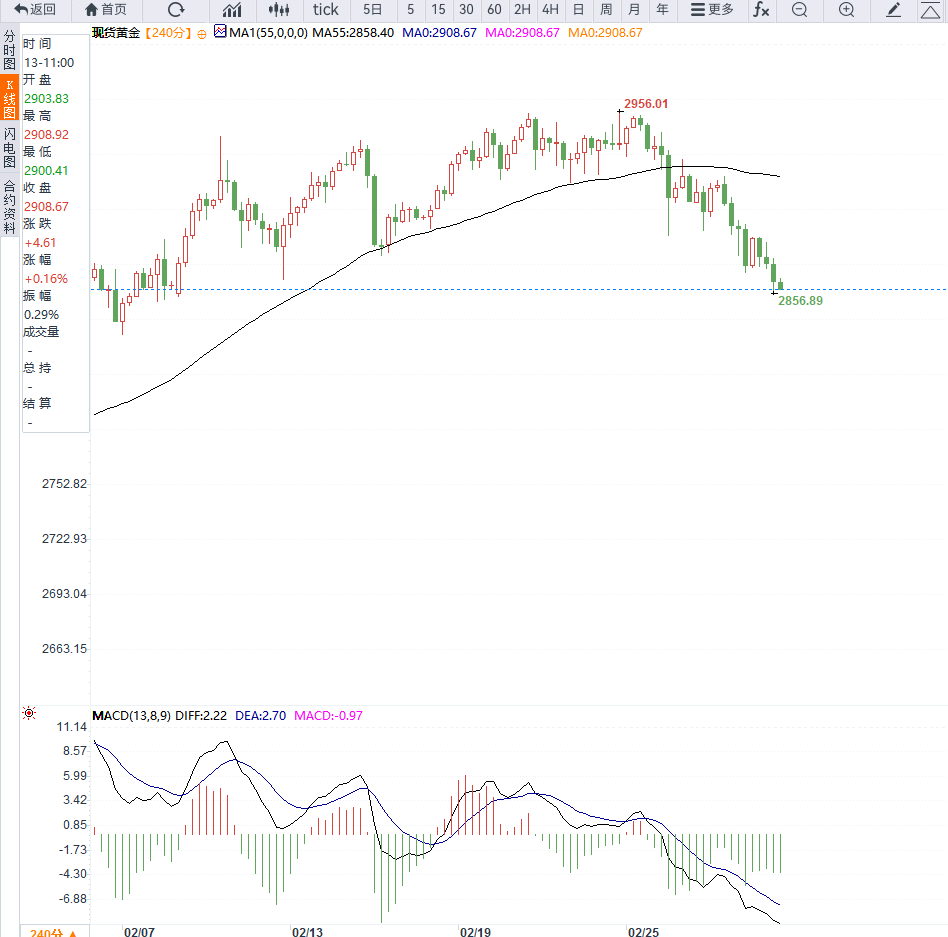Click the refresh icon in toolbar
The width and height of the screenshot is (948, 937).
click(x=176, y=10)
